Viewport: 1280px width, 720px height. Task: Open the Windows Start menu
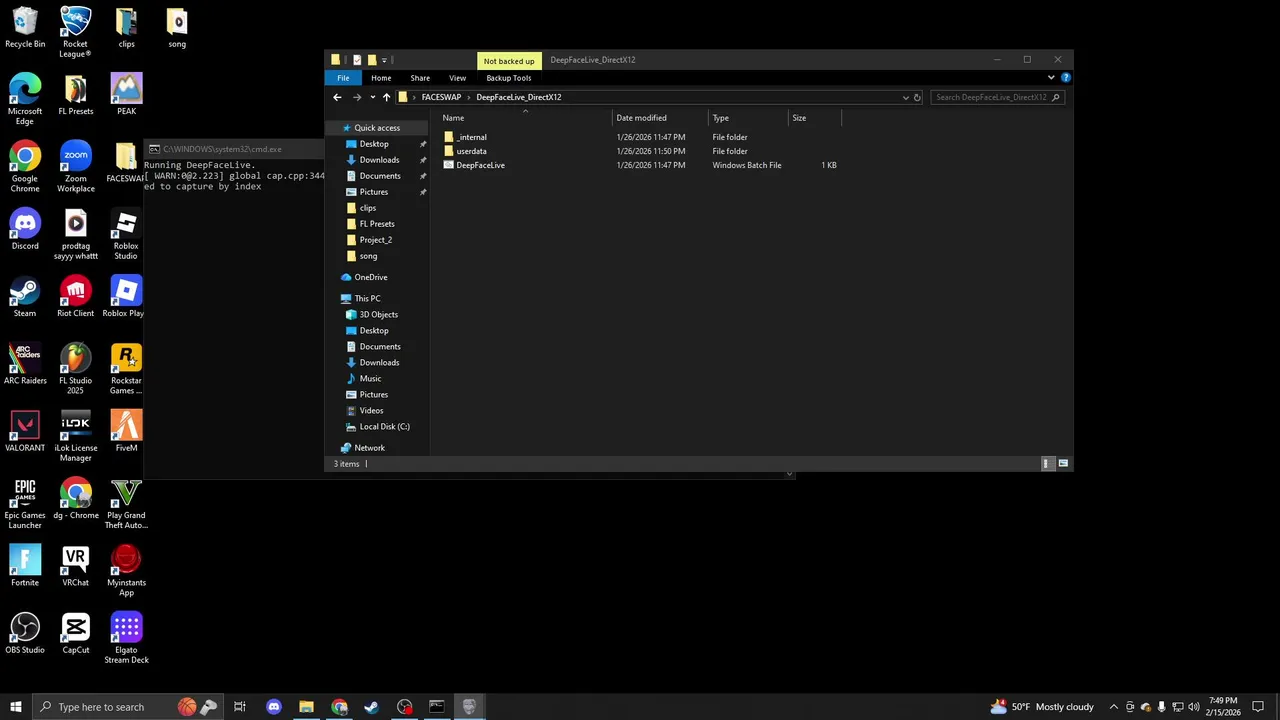(x=16, y=707)
